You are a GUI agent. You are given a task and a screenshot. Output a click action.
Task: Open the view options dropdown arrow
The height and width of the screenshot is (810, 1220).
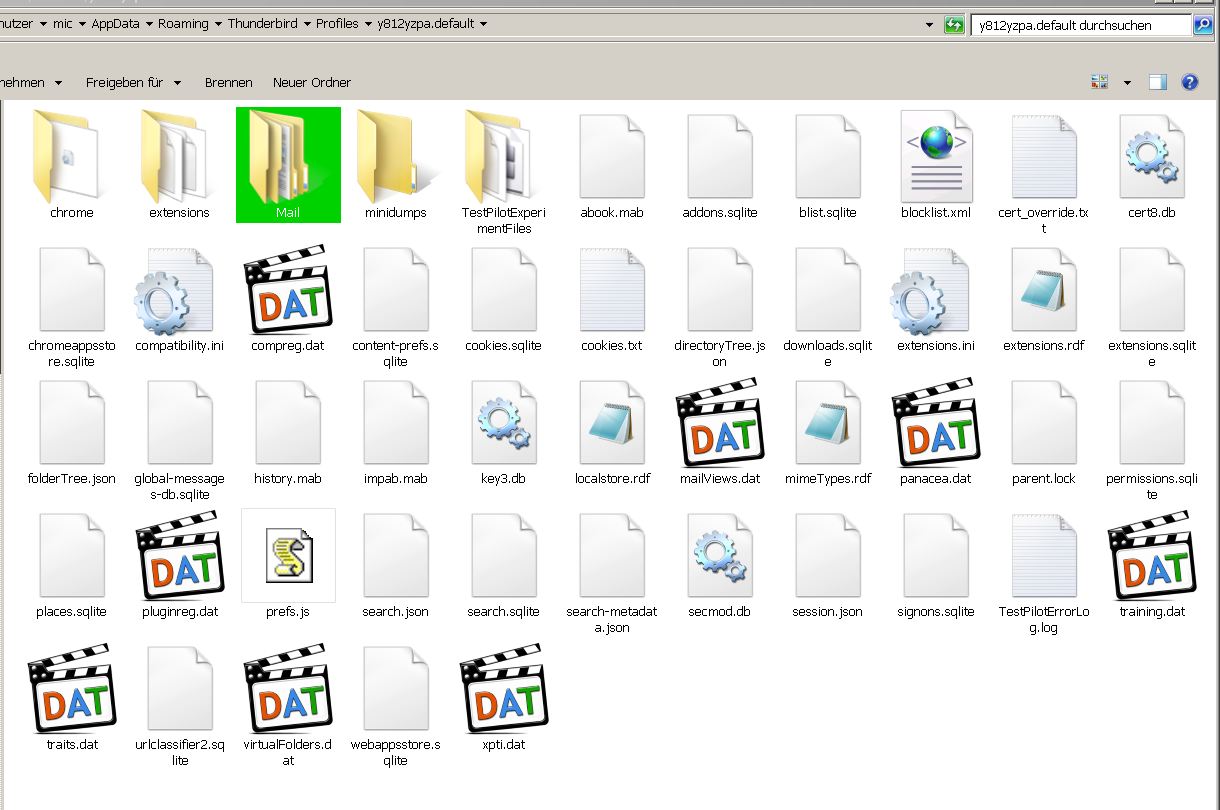(x=1127, y=83)
